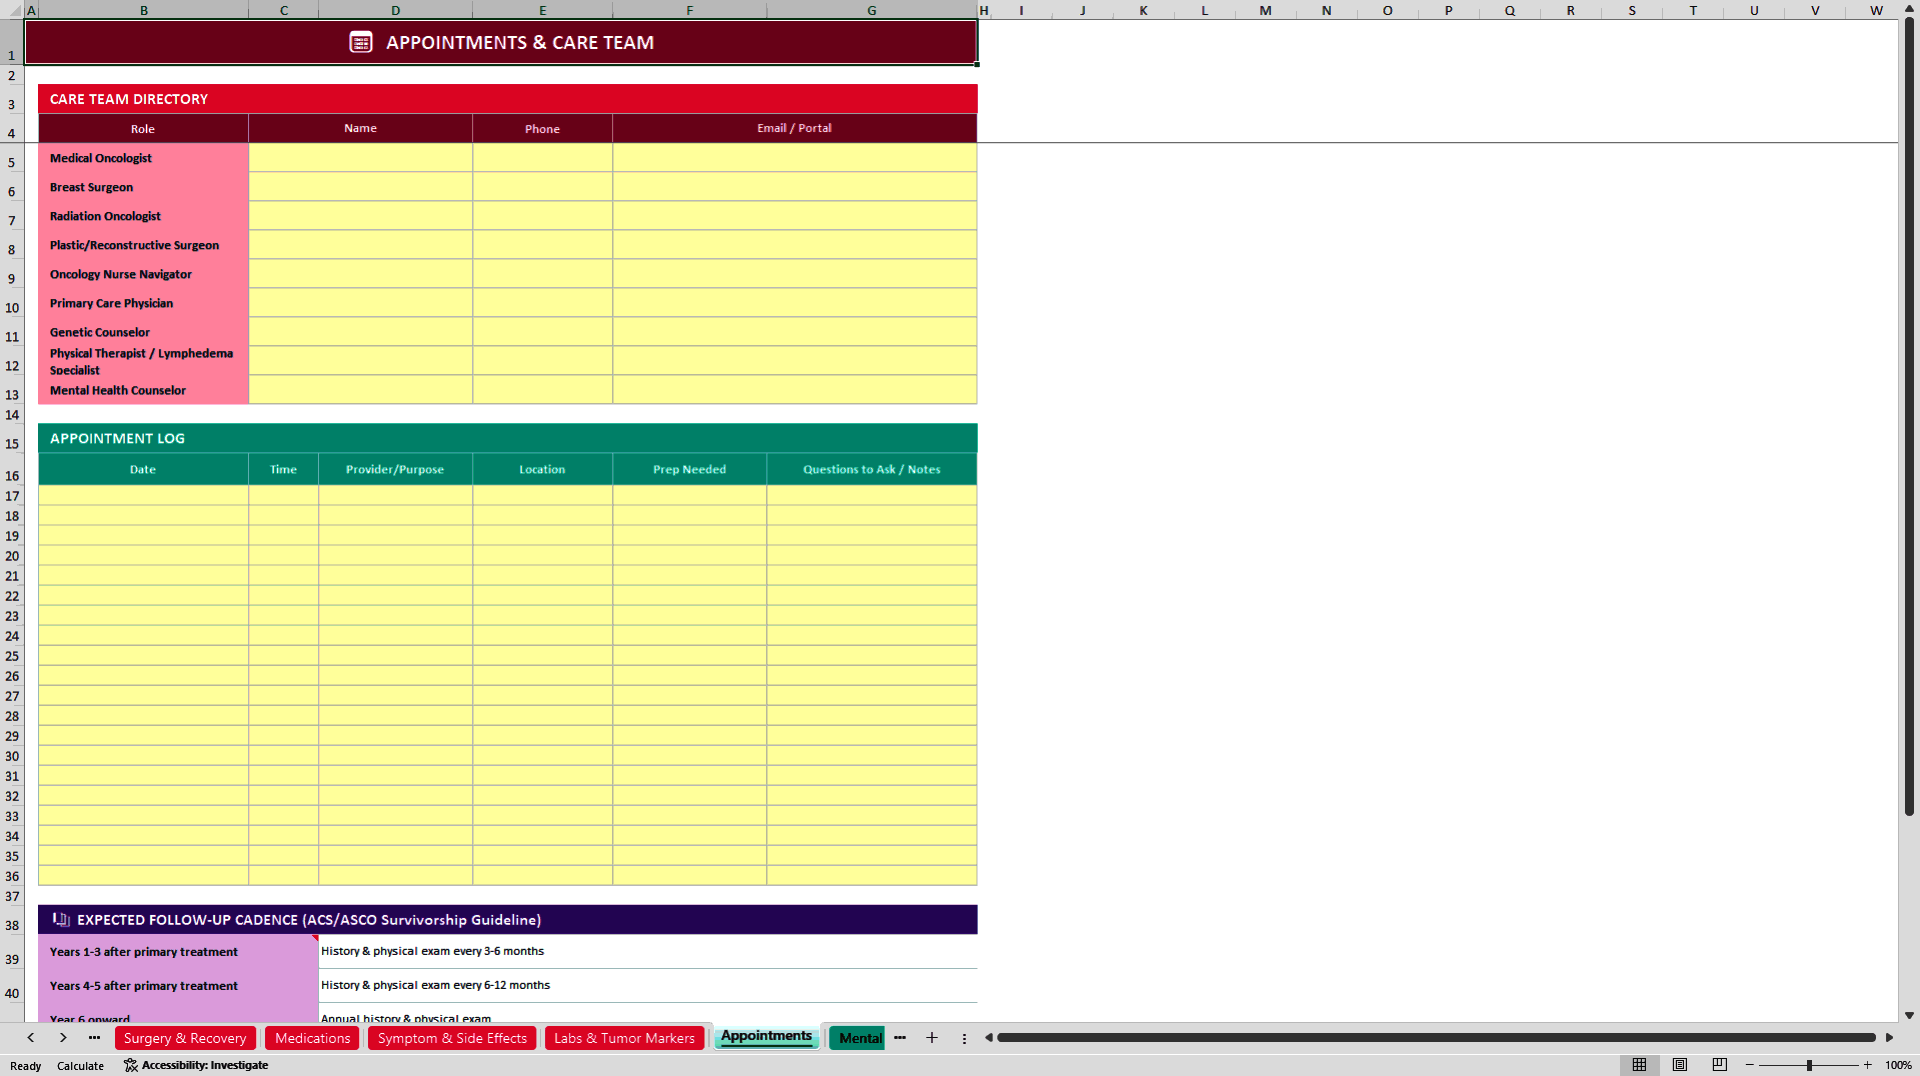Viewport: 1920px width, 1076px height.
Task: Switch to Labs & Tumor Markers sheet
Action: 624,1038
